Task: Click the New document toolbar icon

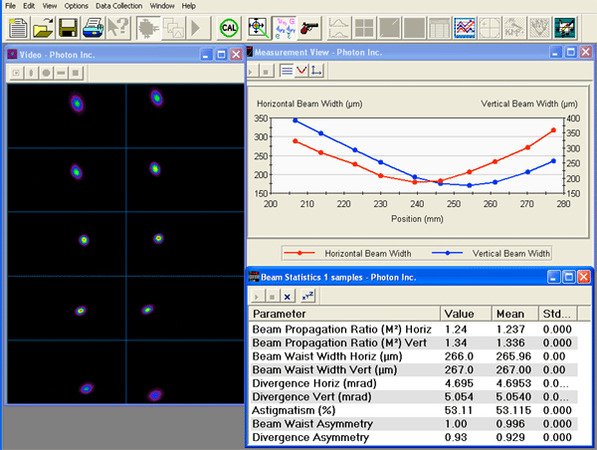Action: [18, 28]
